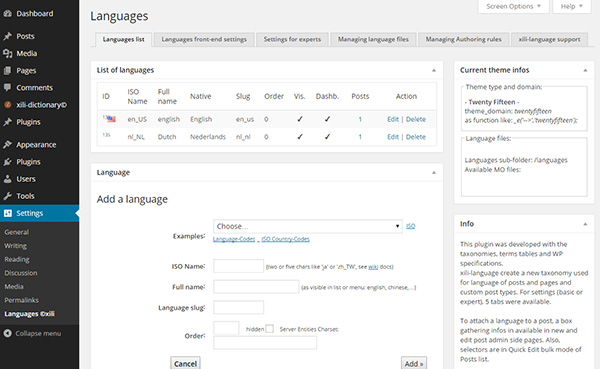Click the english full name cell
600x369 pixels.
(169, 119)
